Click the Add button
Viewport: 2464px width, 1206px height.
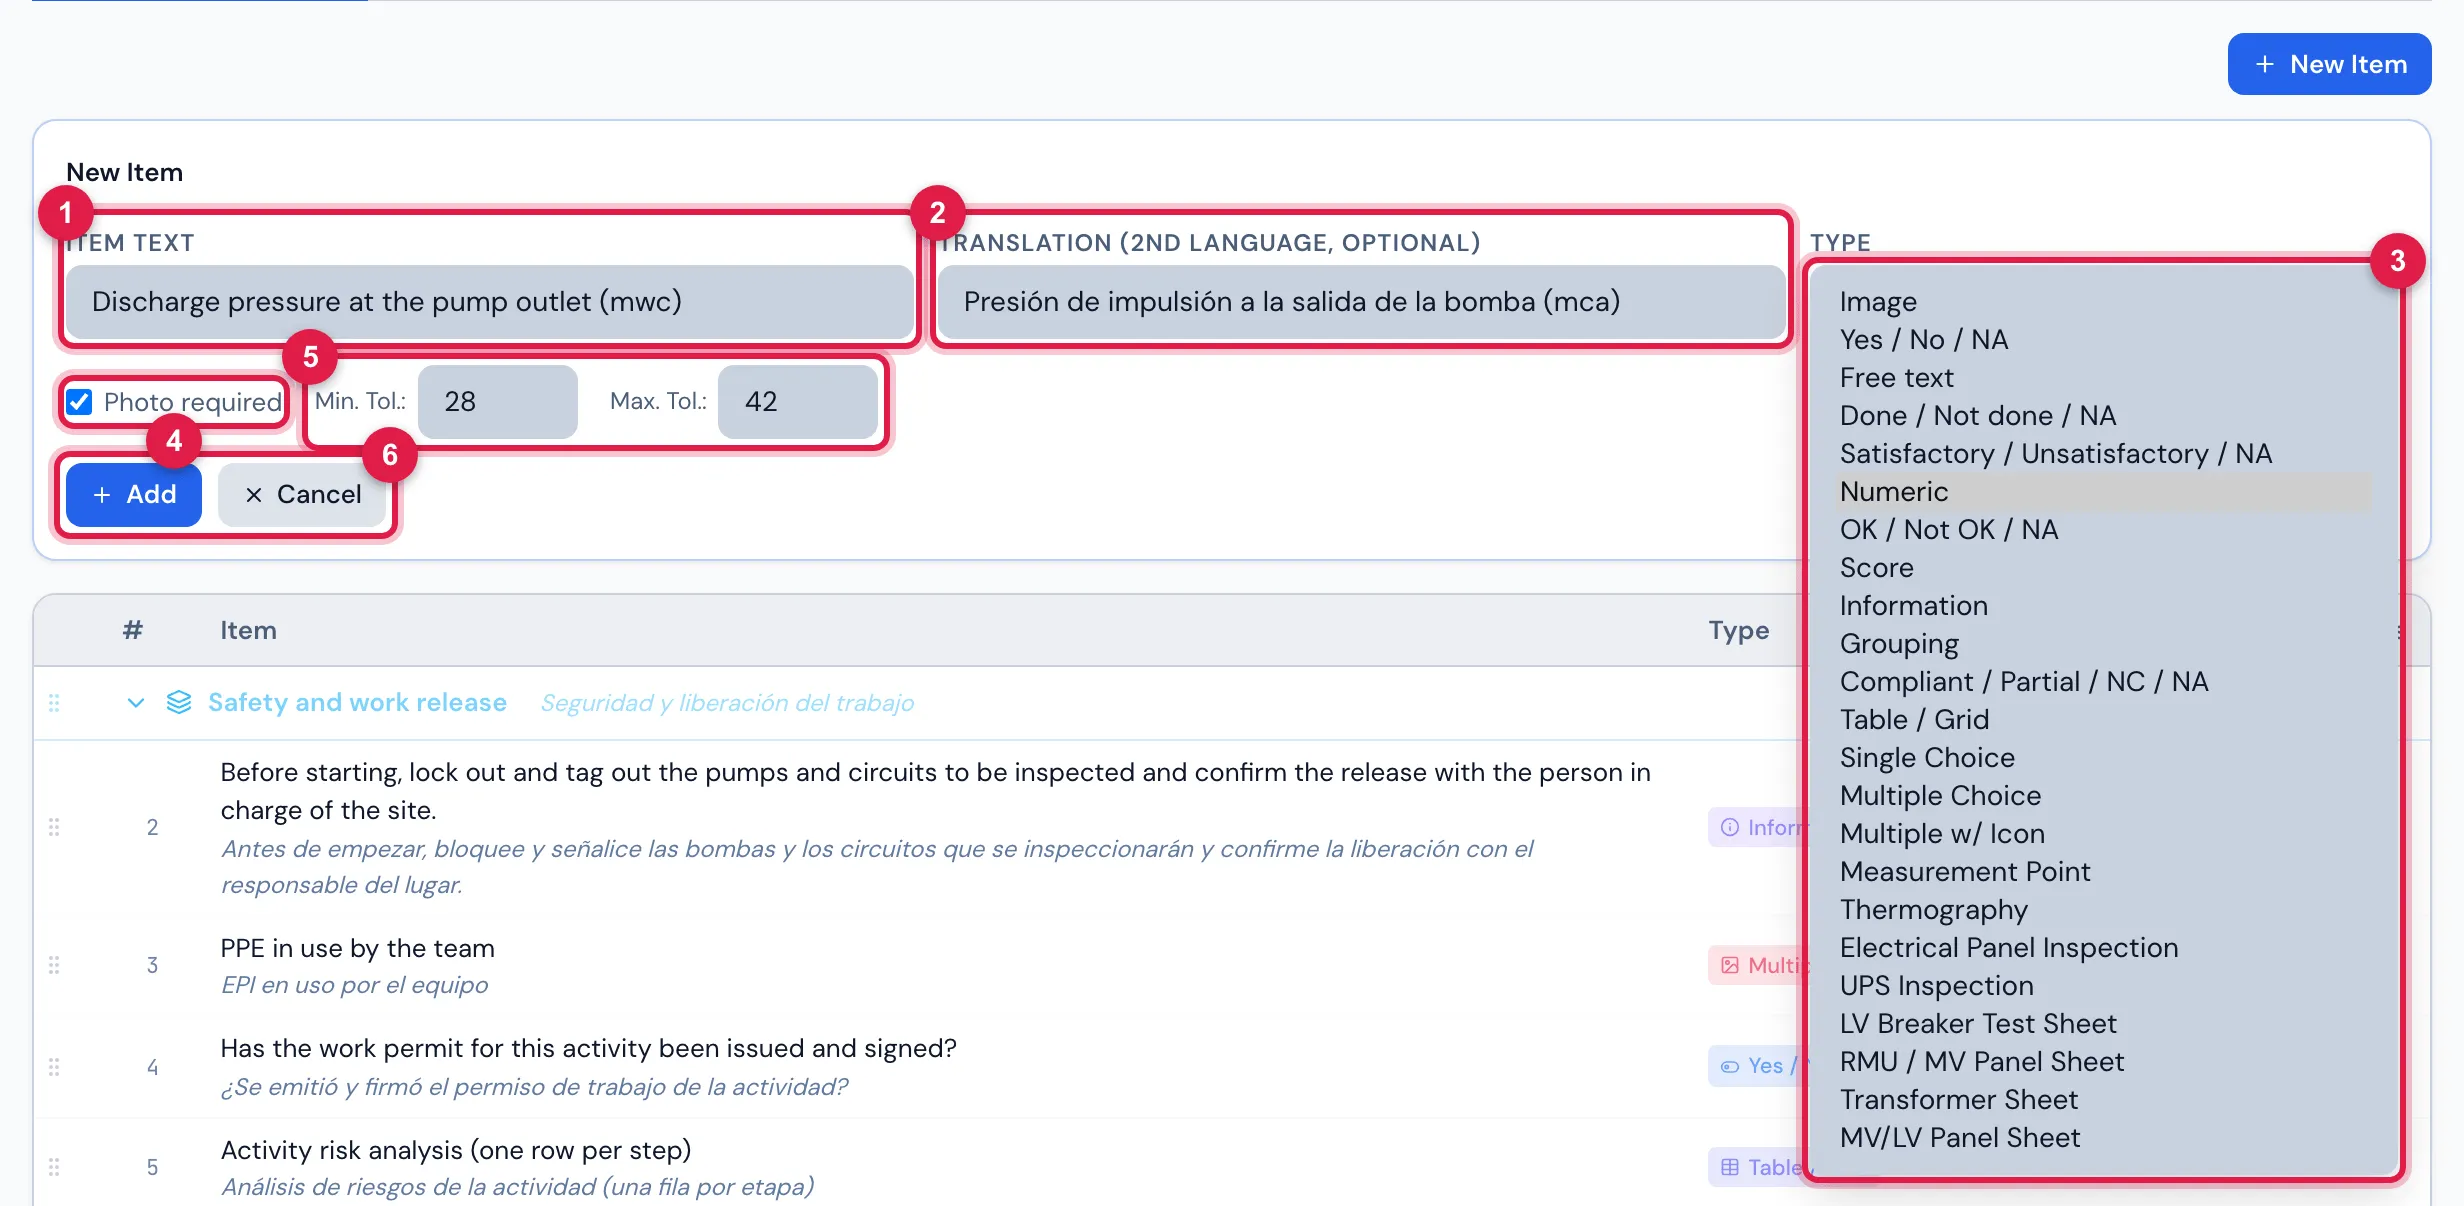point(134,495)
